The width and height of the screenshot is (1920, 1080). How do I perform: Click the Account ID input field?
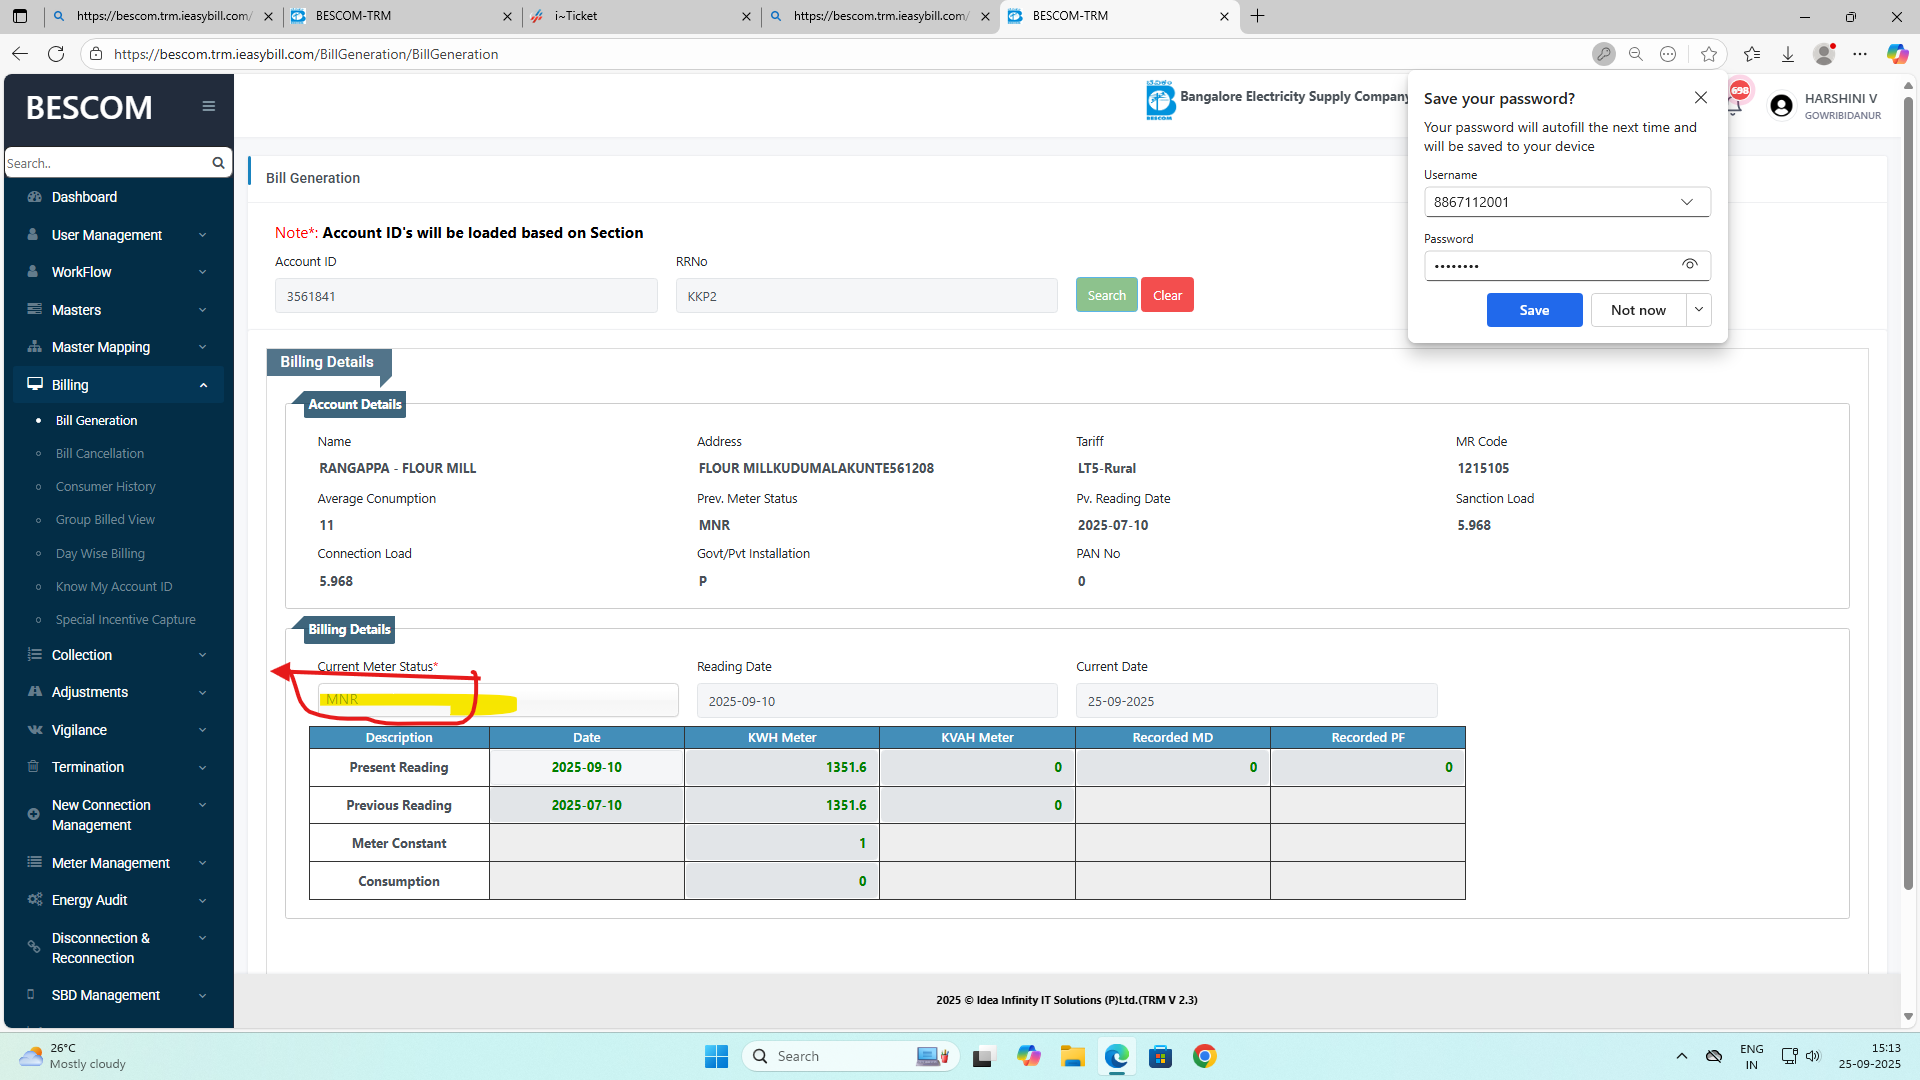pyautogui.click(x=466, y=296)
